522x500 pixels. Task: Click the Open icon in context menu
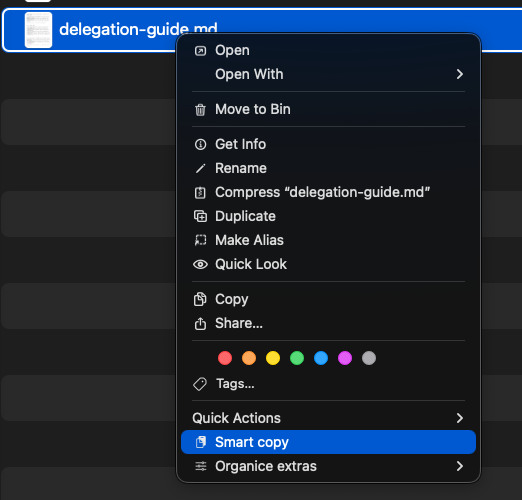tap(200, 51)
